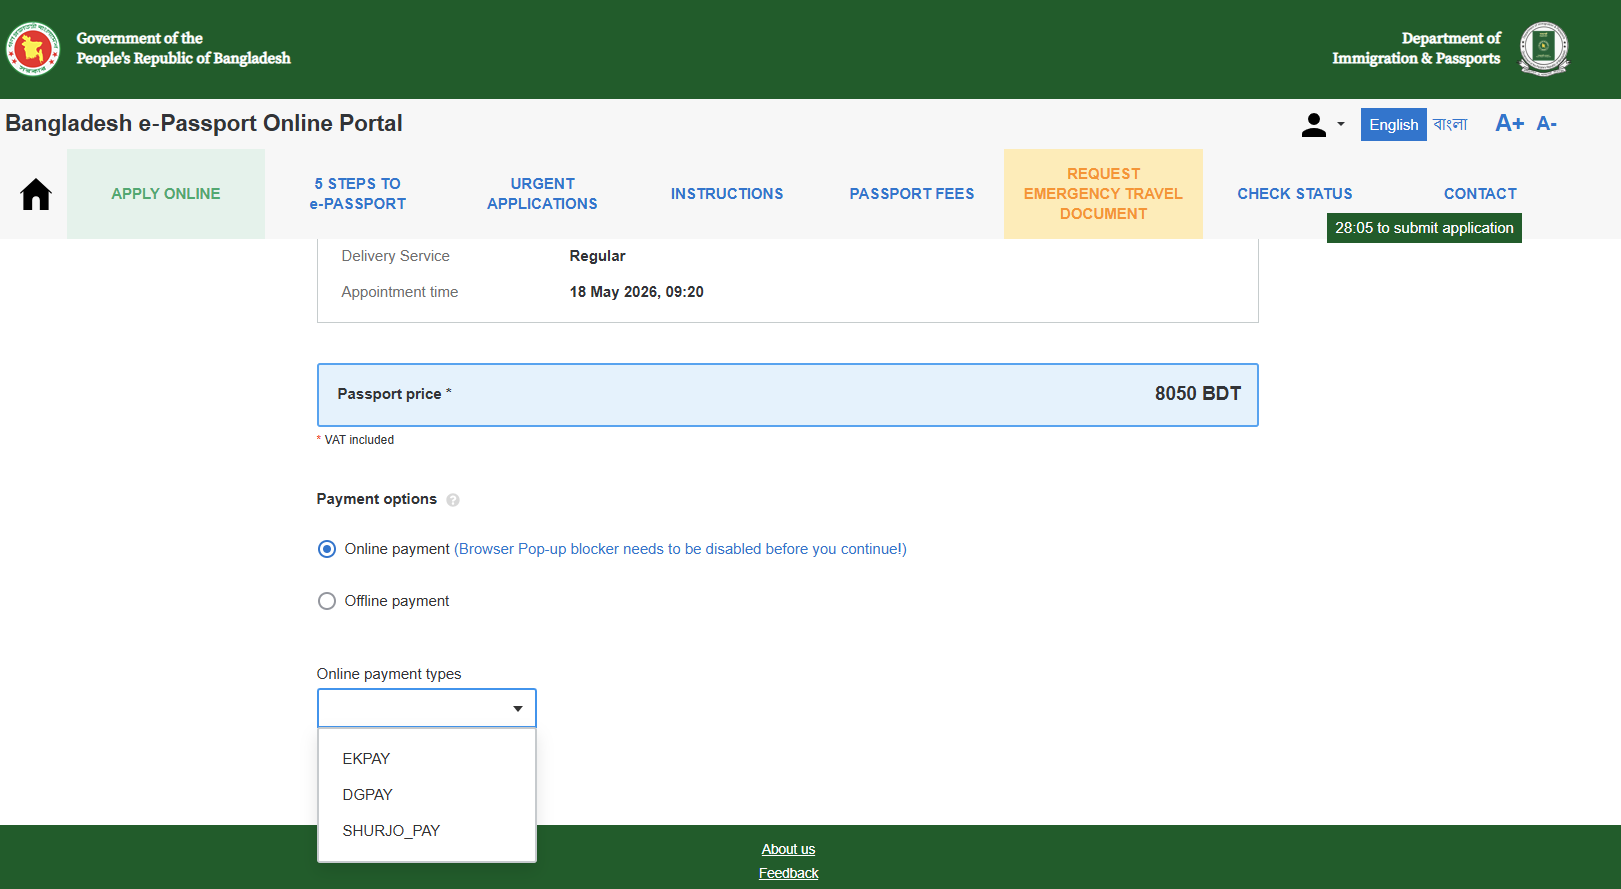
Task: Open Request Emergency Travel Document tab
Action: pyautogui.click(x=1103, y=194)
